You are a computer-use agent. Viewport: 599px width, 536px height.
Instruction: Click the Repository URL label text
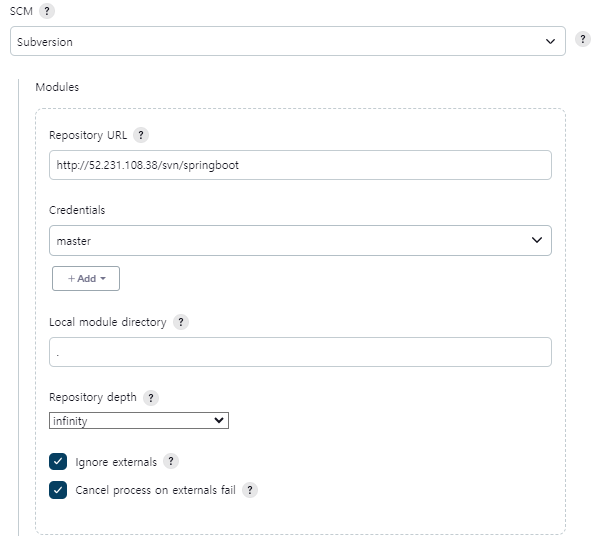pyautogui.click(x=88, y=135)
